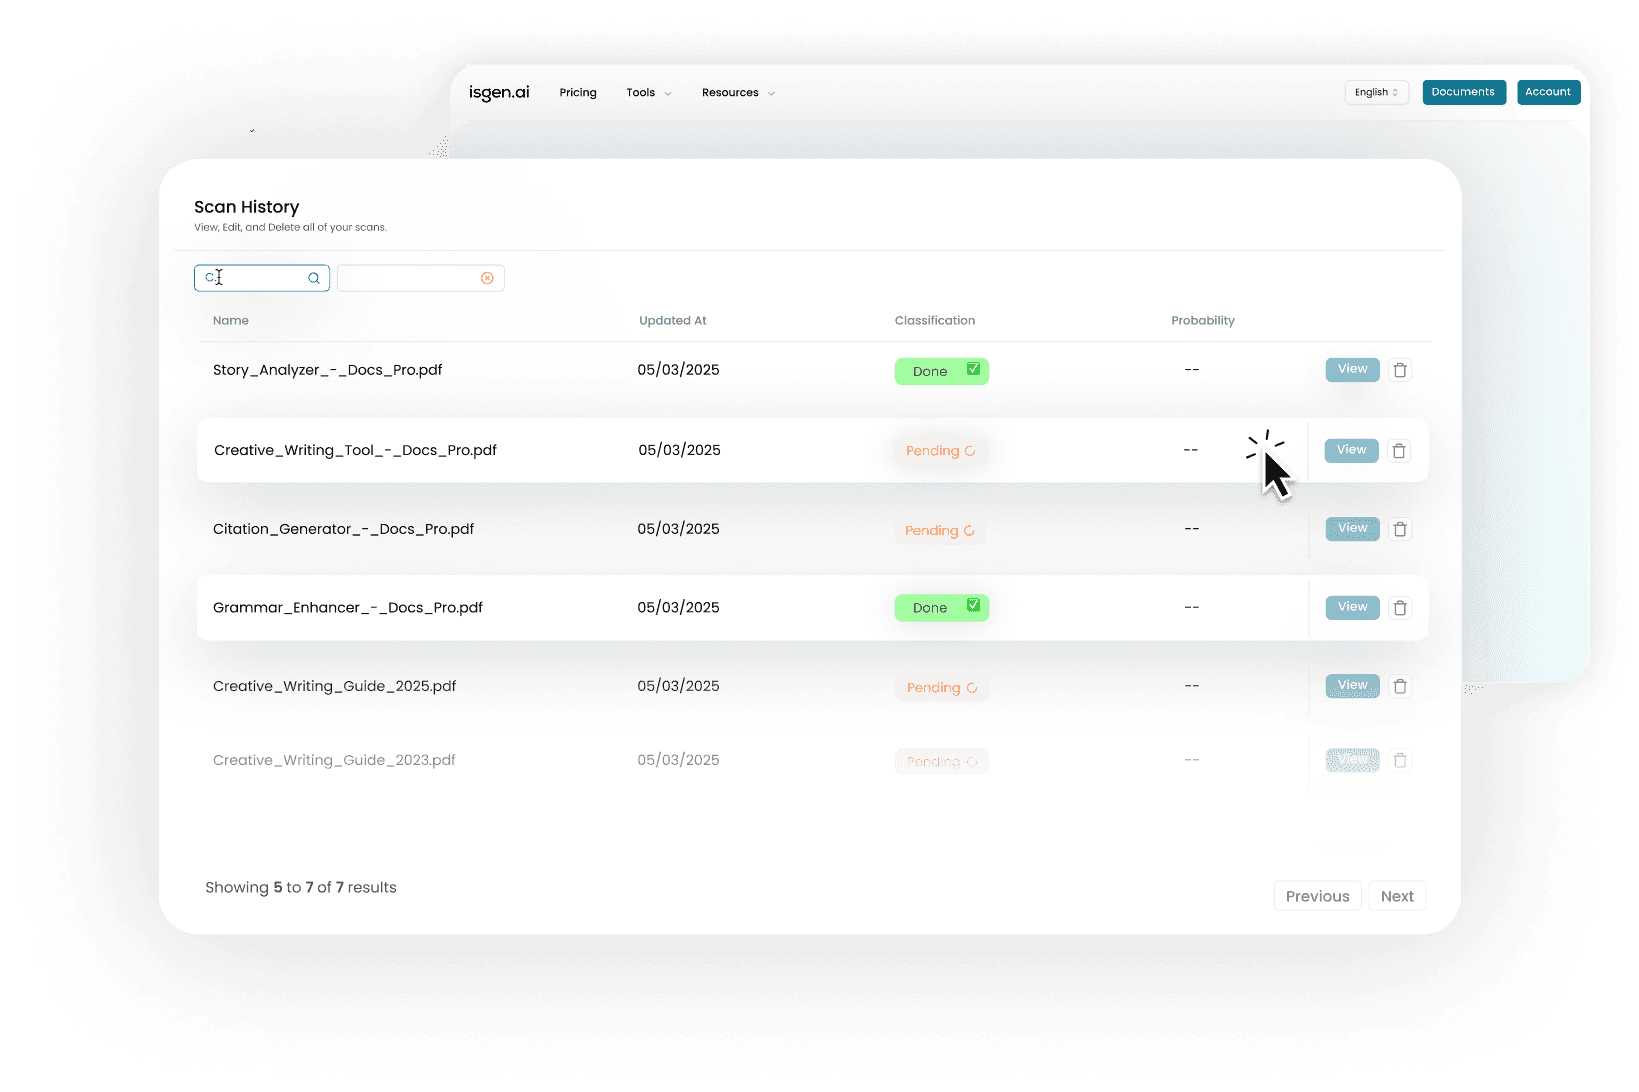This screenshot has height=1092, width=1639.
Task: Go to the Next page of results
Action: click(x=1396, y=896)
